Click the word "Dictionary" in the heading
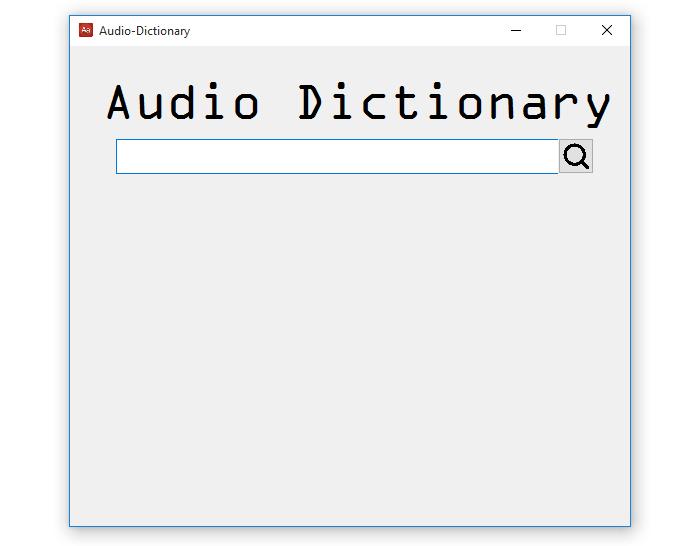 click(x=454, y=102)
